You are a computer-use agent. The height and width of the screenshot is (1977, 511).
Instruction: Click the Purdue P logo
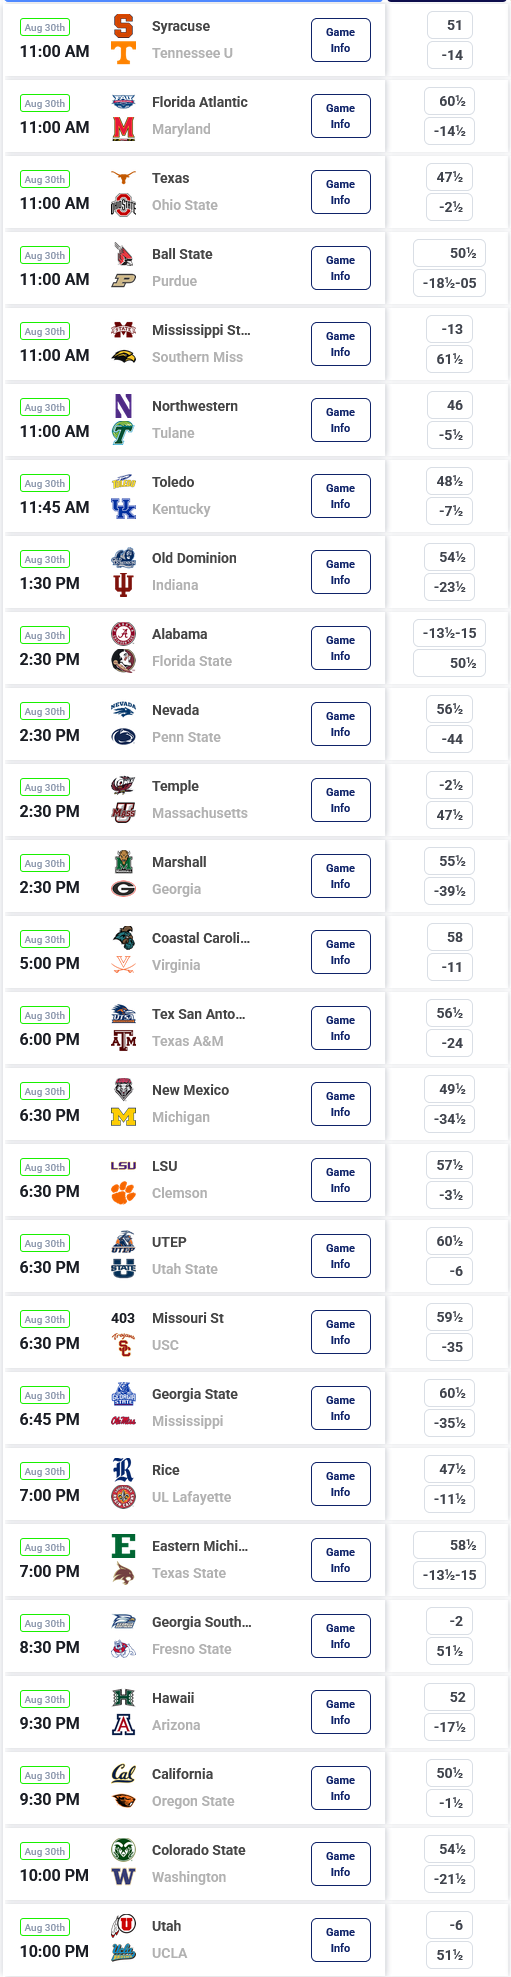click(123, 281)
